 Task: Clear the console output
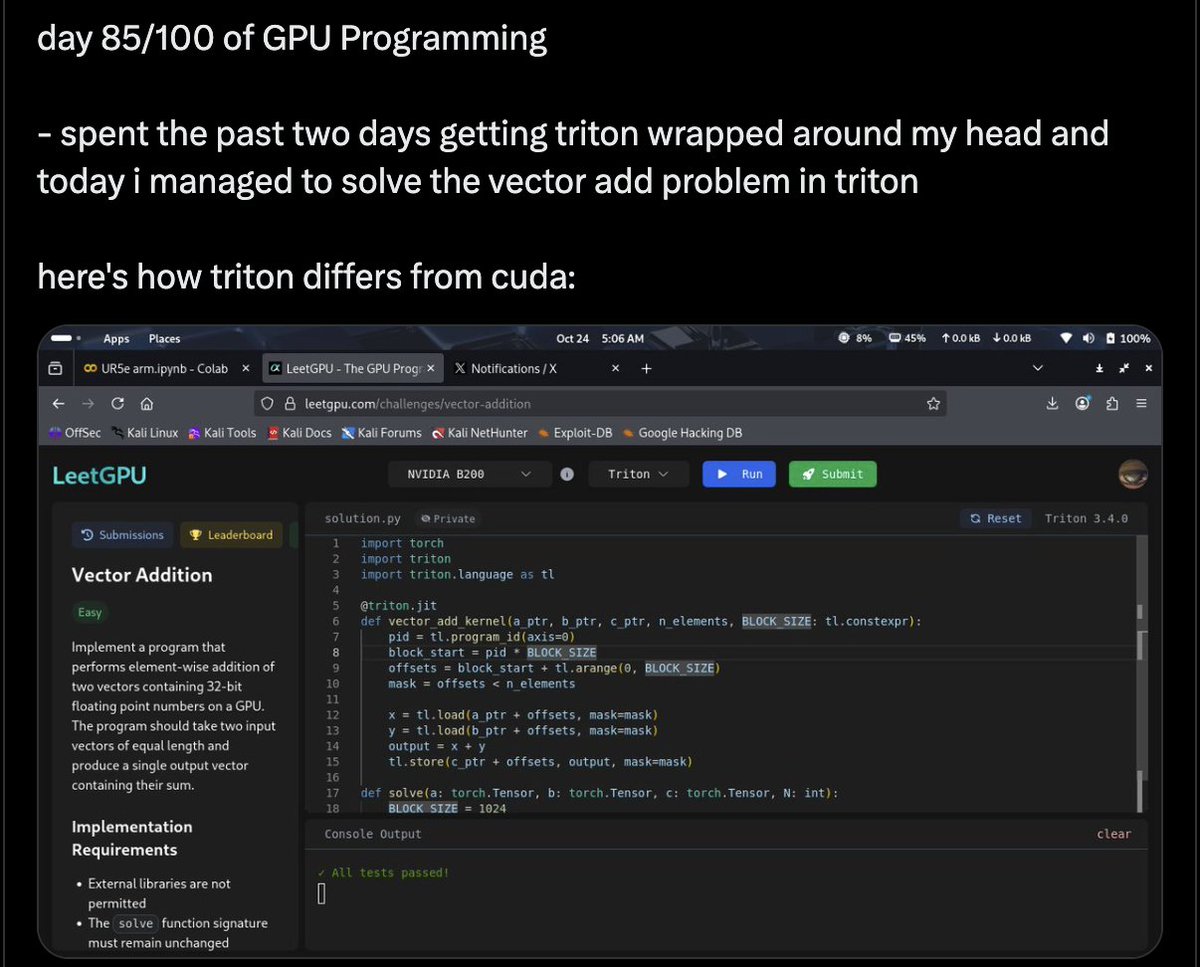tap(1113, 834)
